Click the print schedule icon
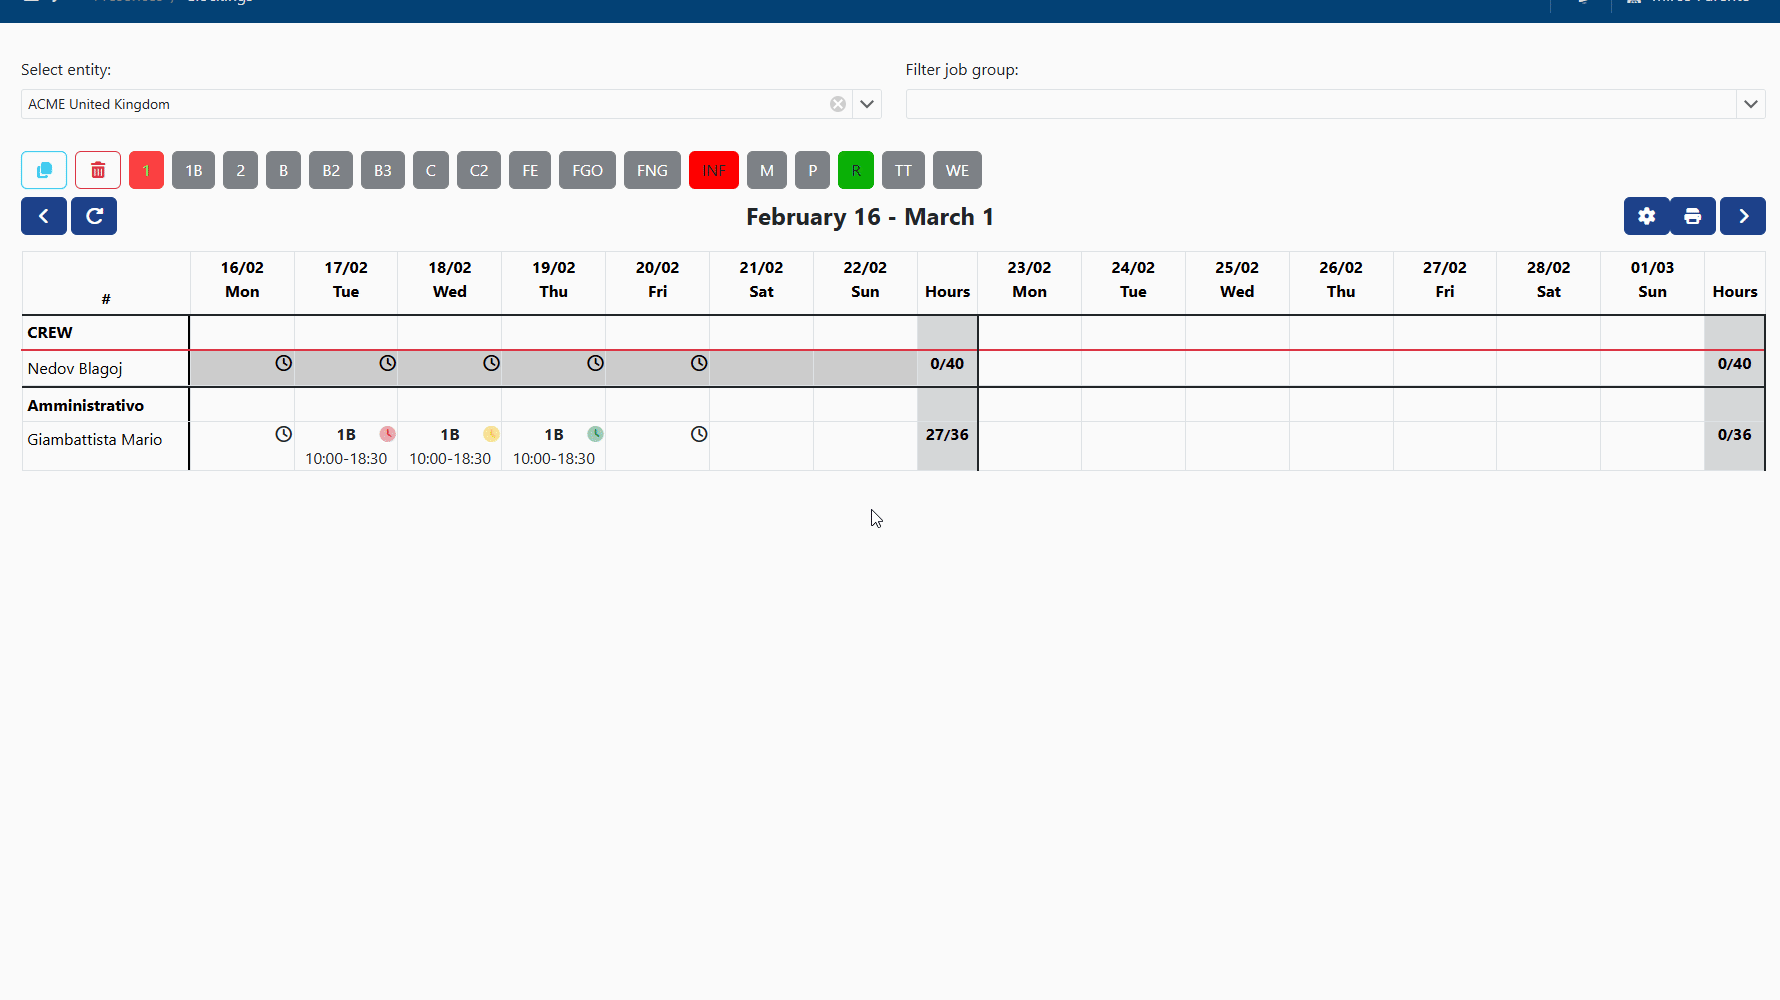 pos(1692,216)
